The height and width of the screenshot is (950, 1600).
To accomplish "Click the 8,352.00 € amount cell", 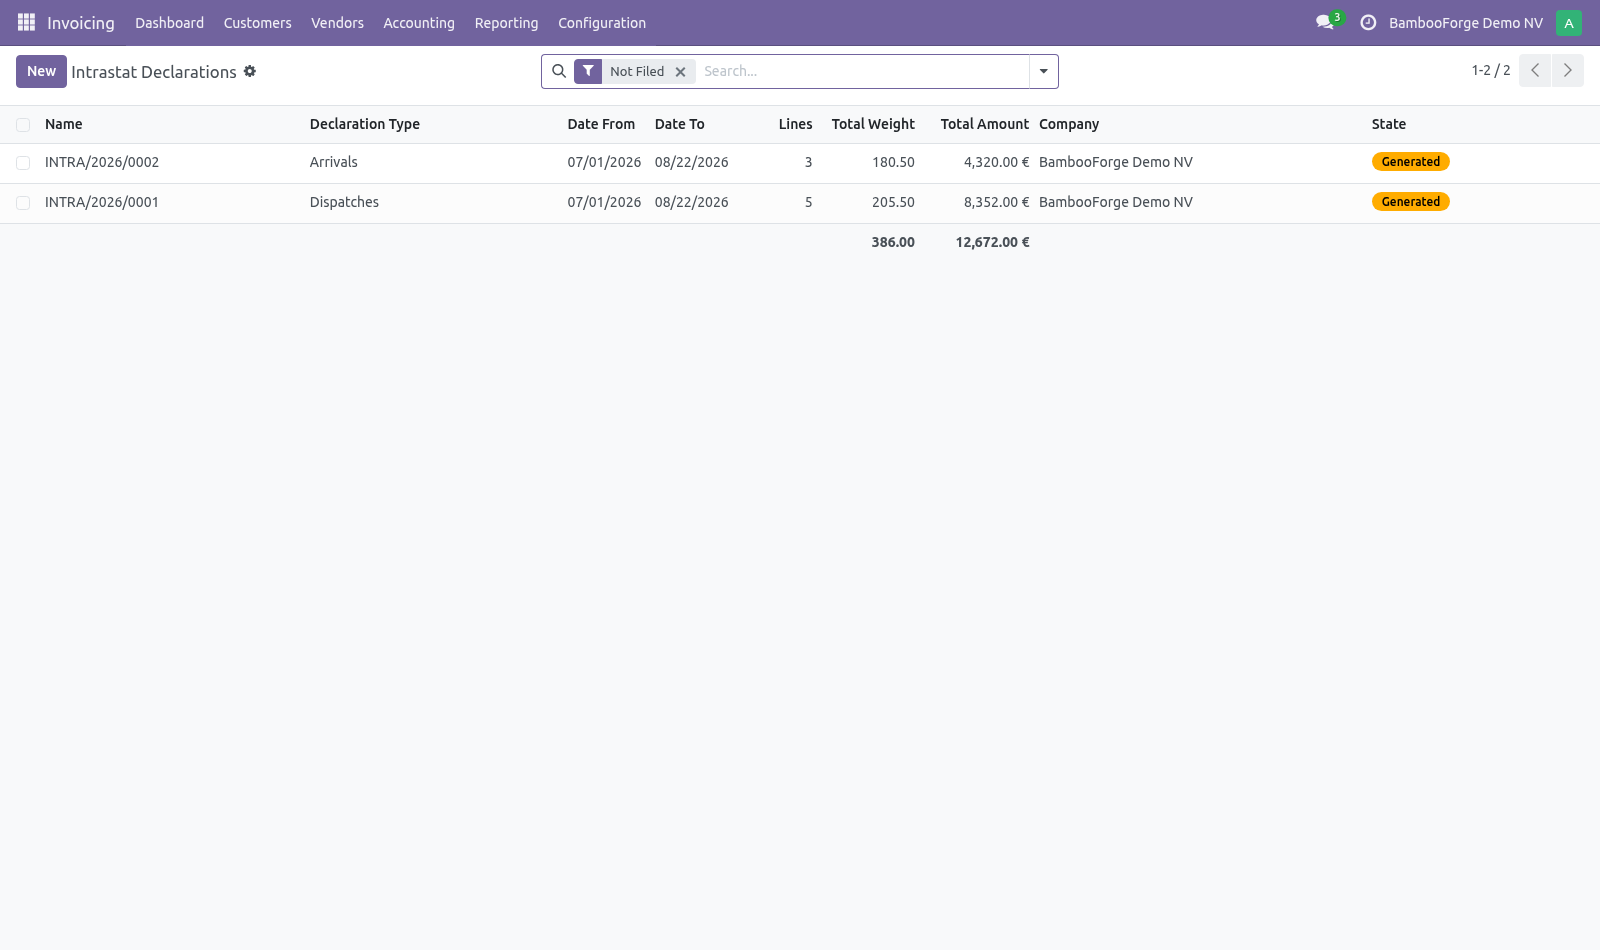I will tap(996, 202).
